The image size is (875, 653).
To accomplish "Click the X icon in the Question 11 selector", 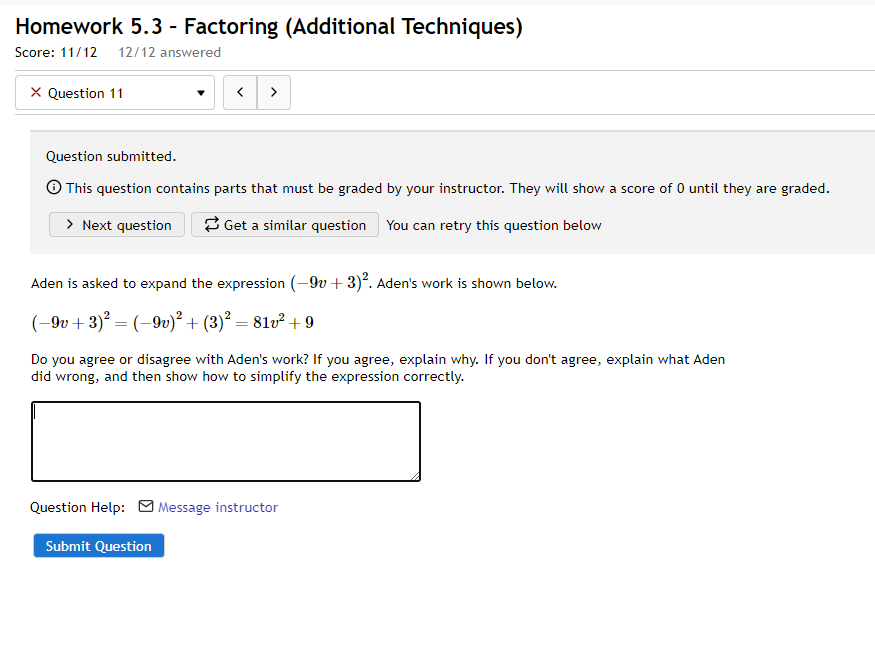I will [35, 92].
